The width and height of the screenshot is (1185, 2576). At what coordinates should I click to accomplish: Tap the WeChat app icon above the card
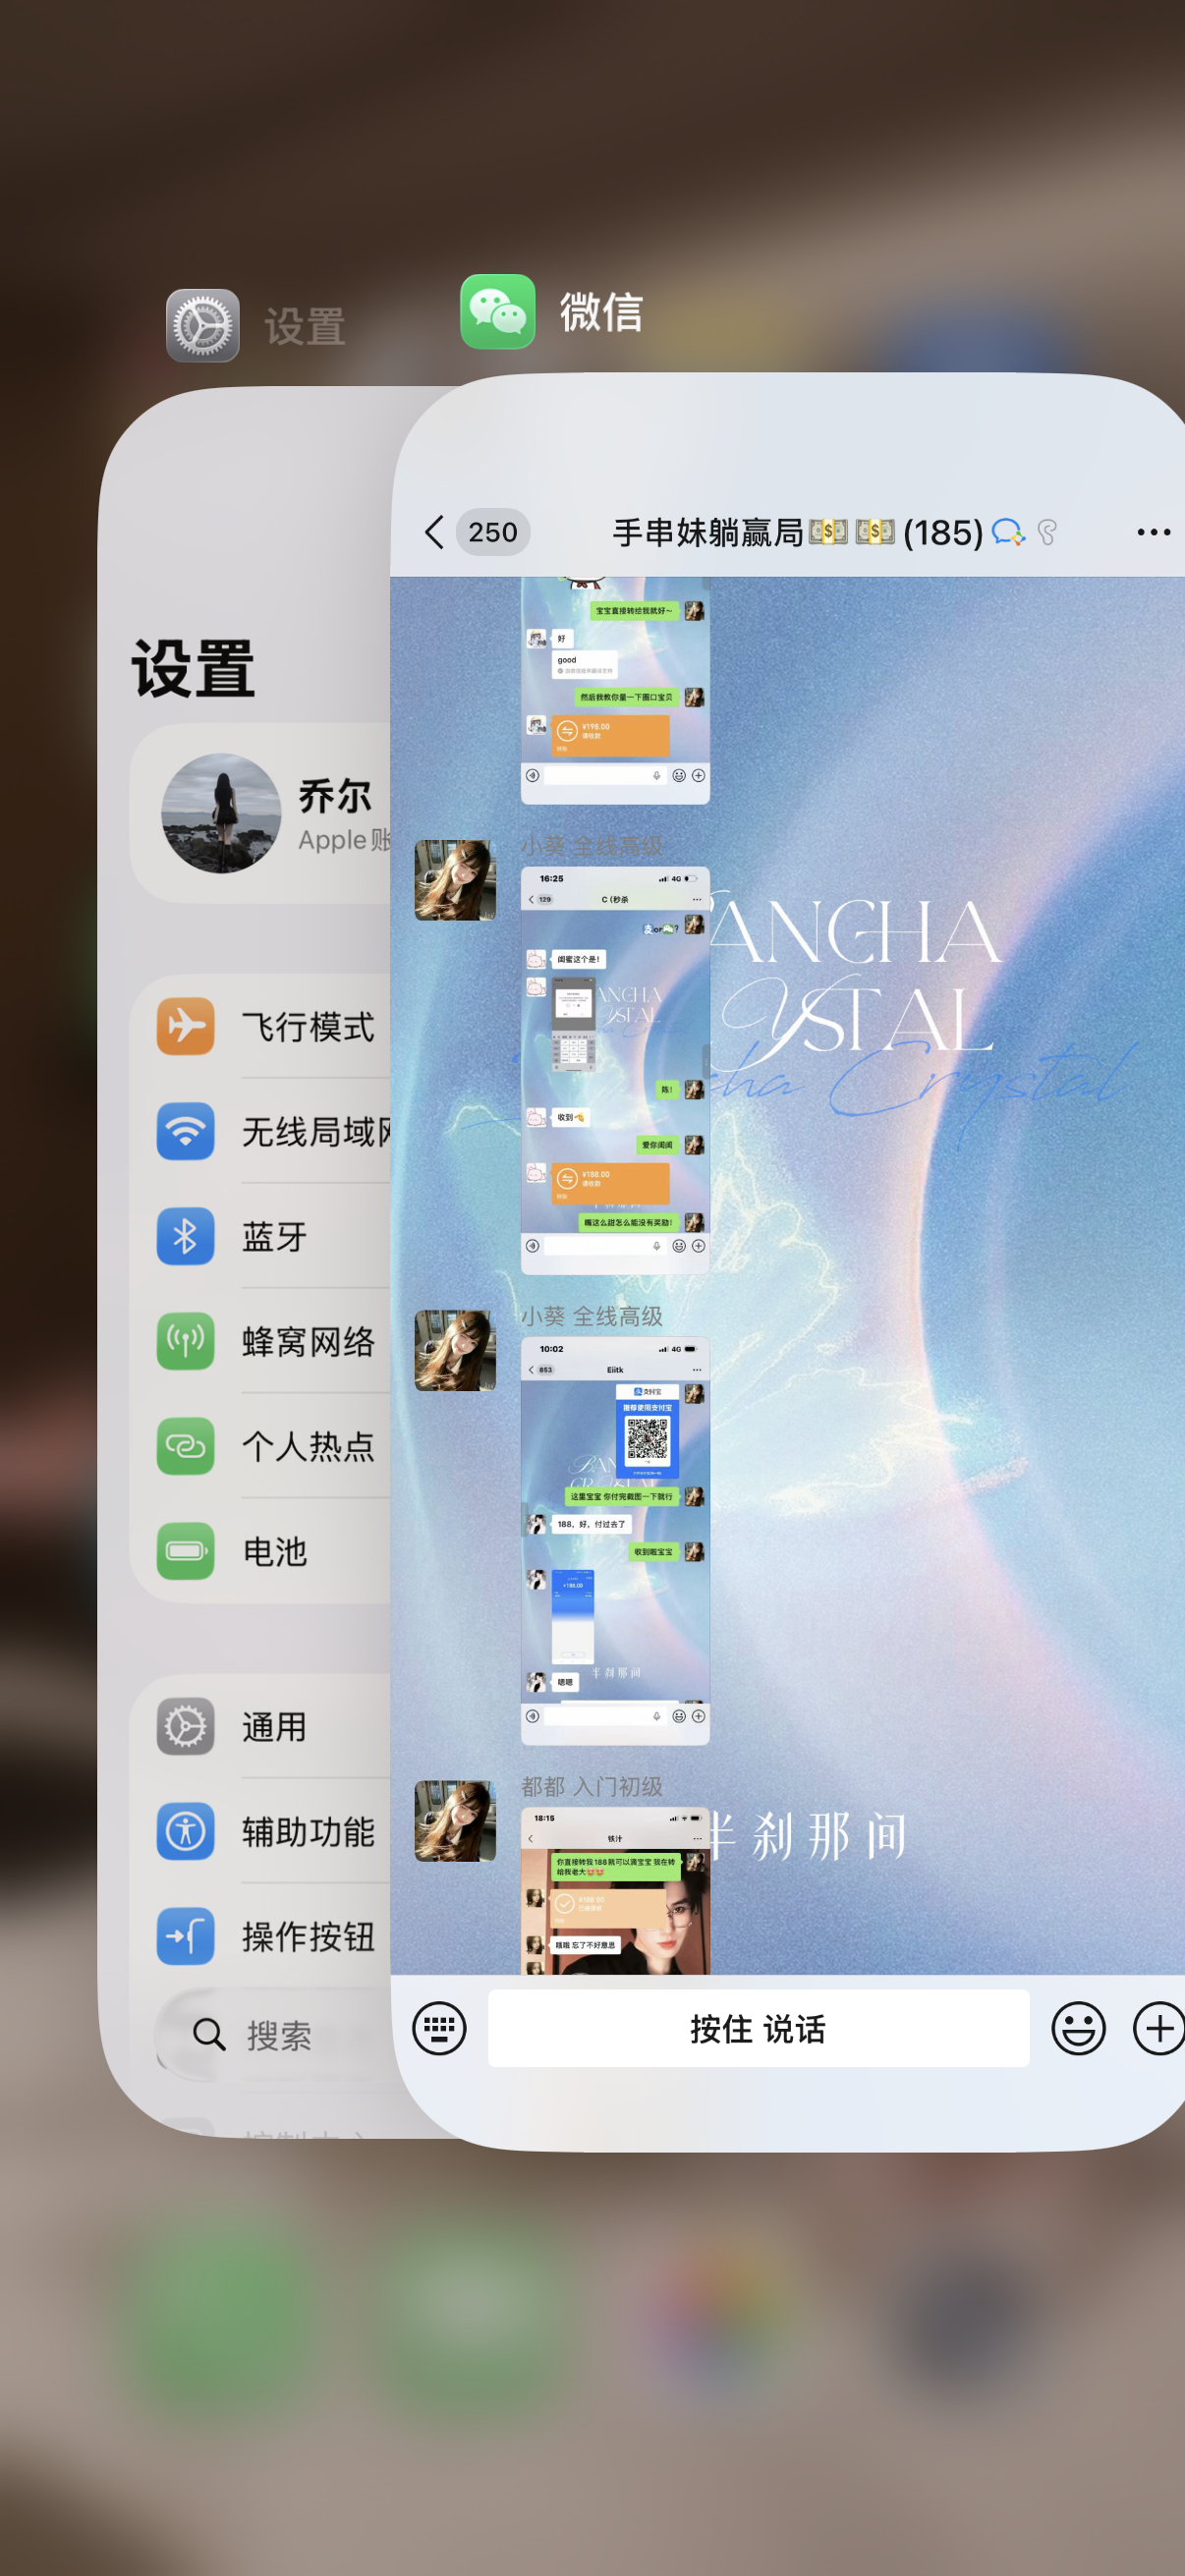[x=498, y=312]
